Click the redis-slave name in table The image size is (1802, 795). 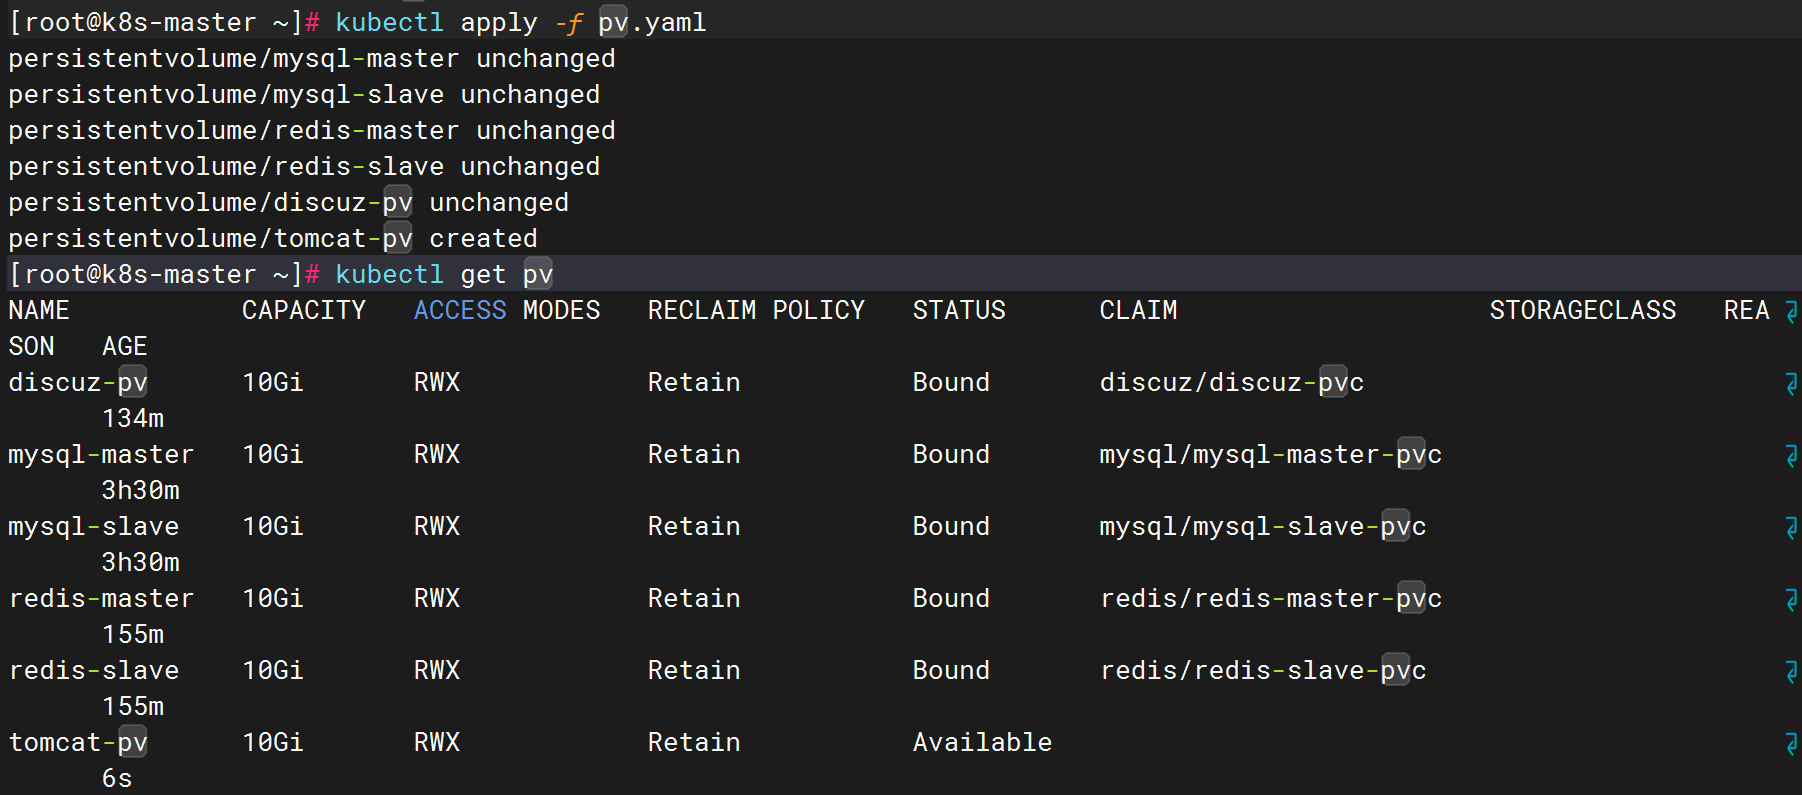click(x=94, y=670)
